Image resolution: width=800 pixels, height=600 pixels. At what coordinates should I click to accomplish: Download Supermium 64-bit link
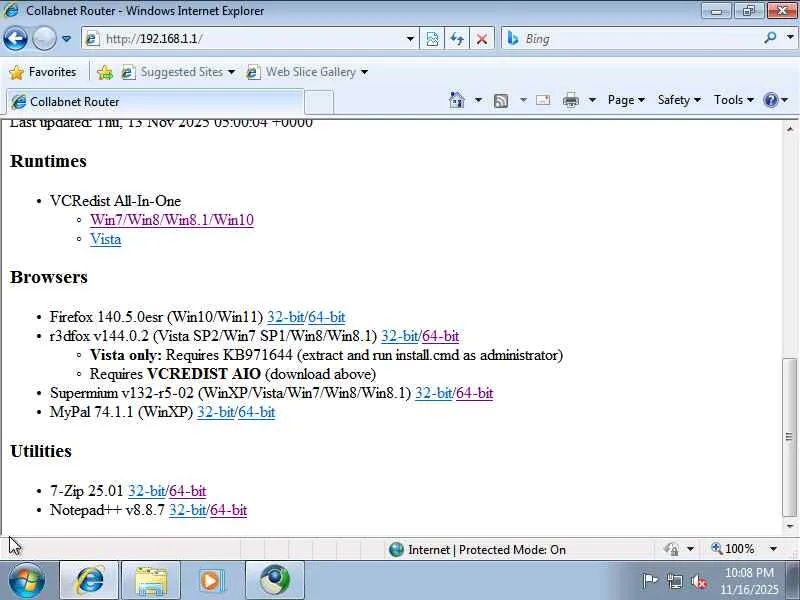click(474, 393)
